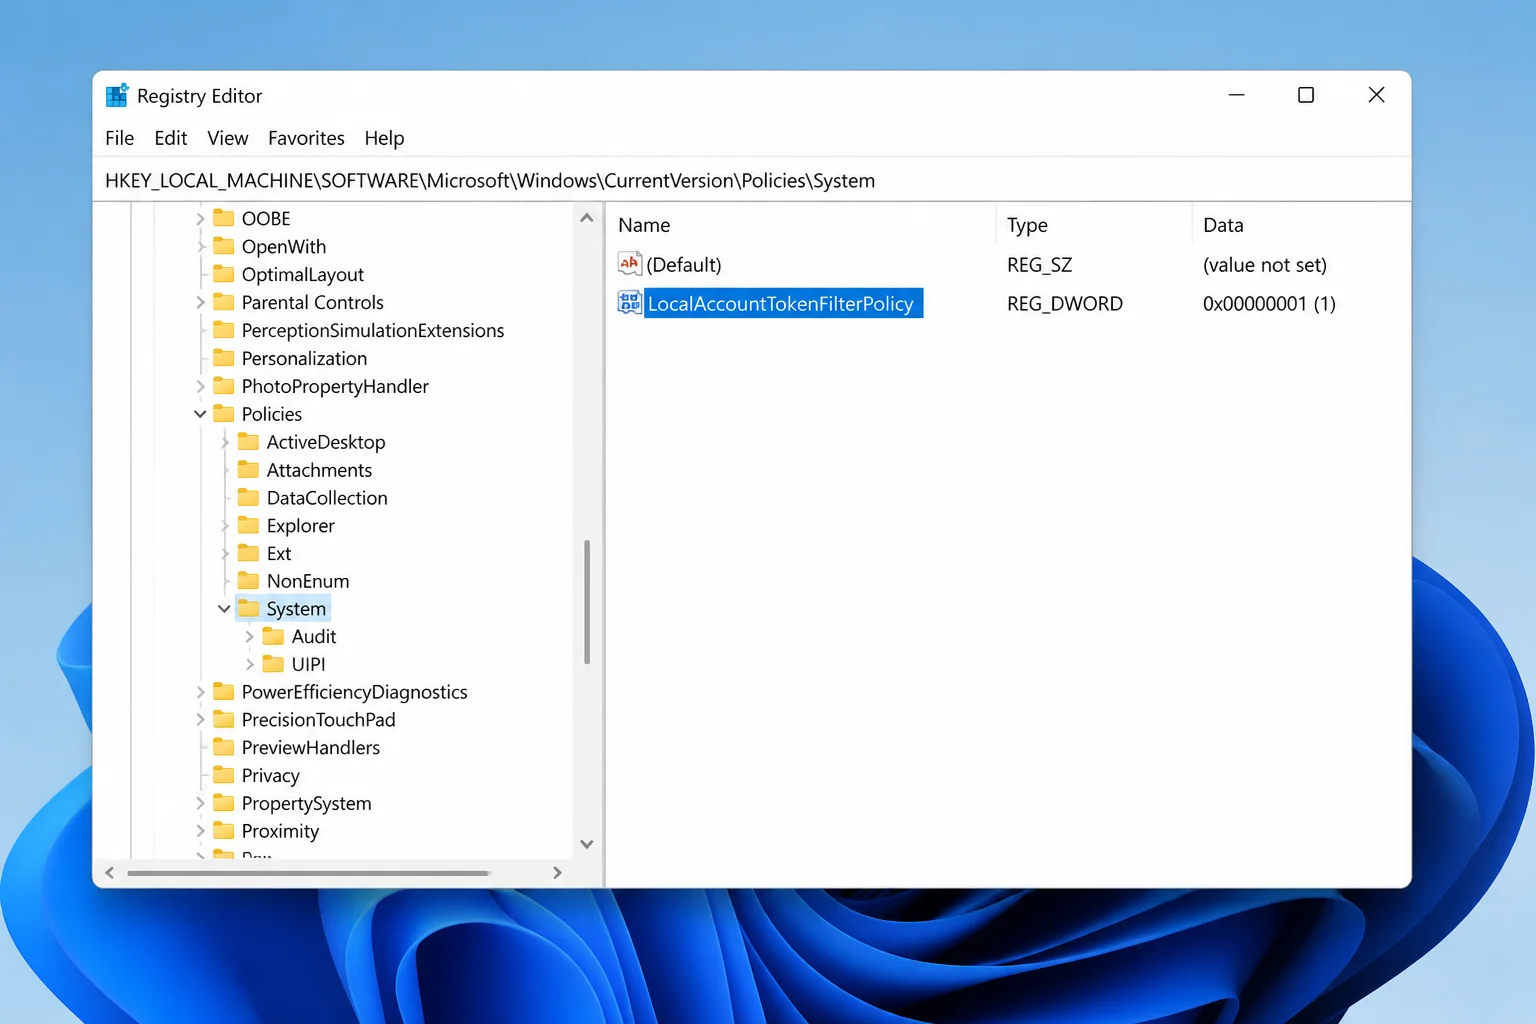Click the Parental Controls folder icon

pos(224,302)
